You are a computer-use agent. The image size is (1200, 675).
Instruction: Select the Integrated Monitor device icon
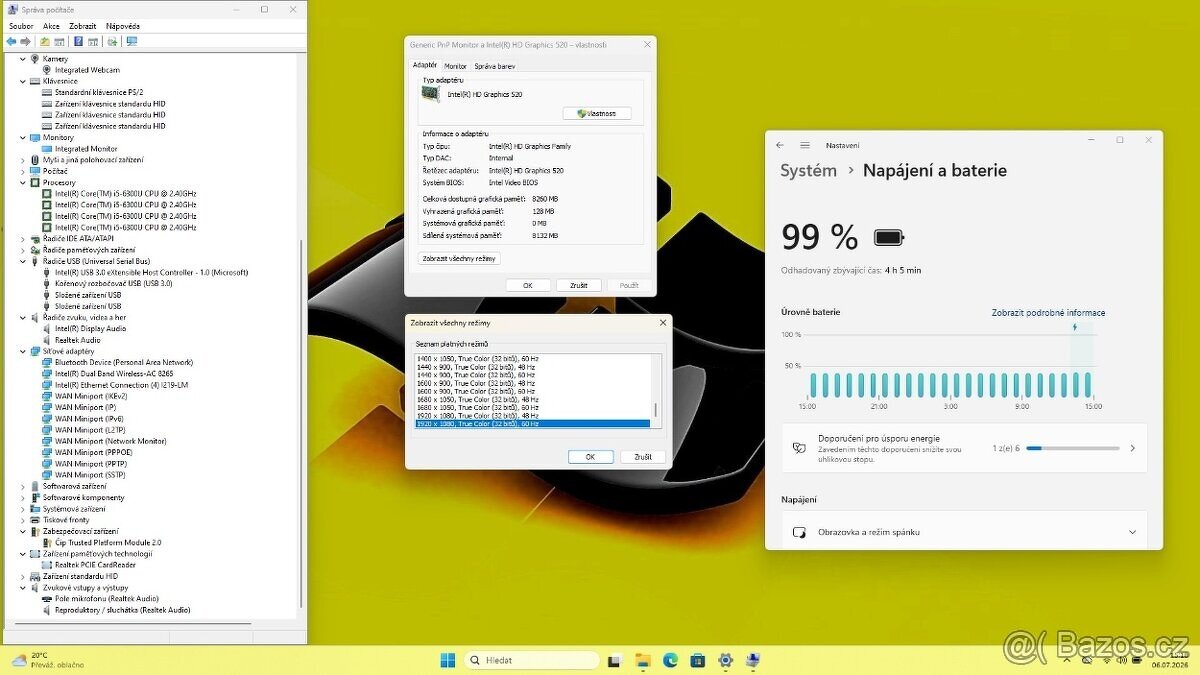tap(47, 149)
